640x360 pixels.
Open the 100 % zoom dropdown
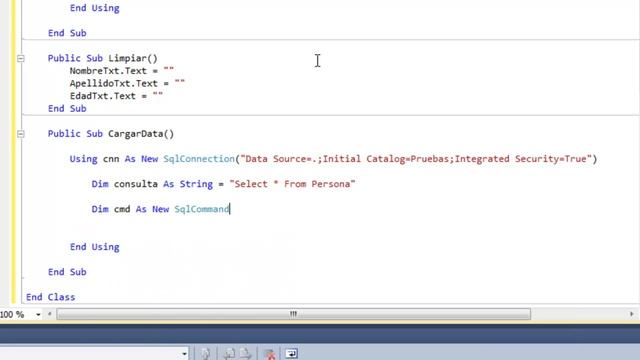[x=38, y=315]
